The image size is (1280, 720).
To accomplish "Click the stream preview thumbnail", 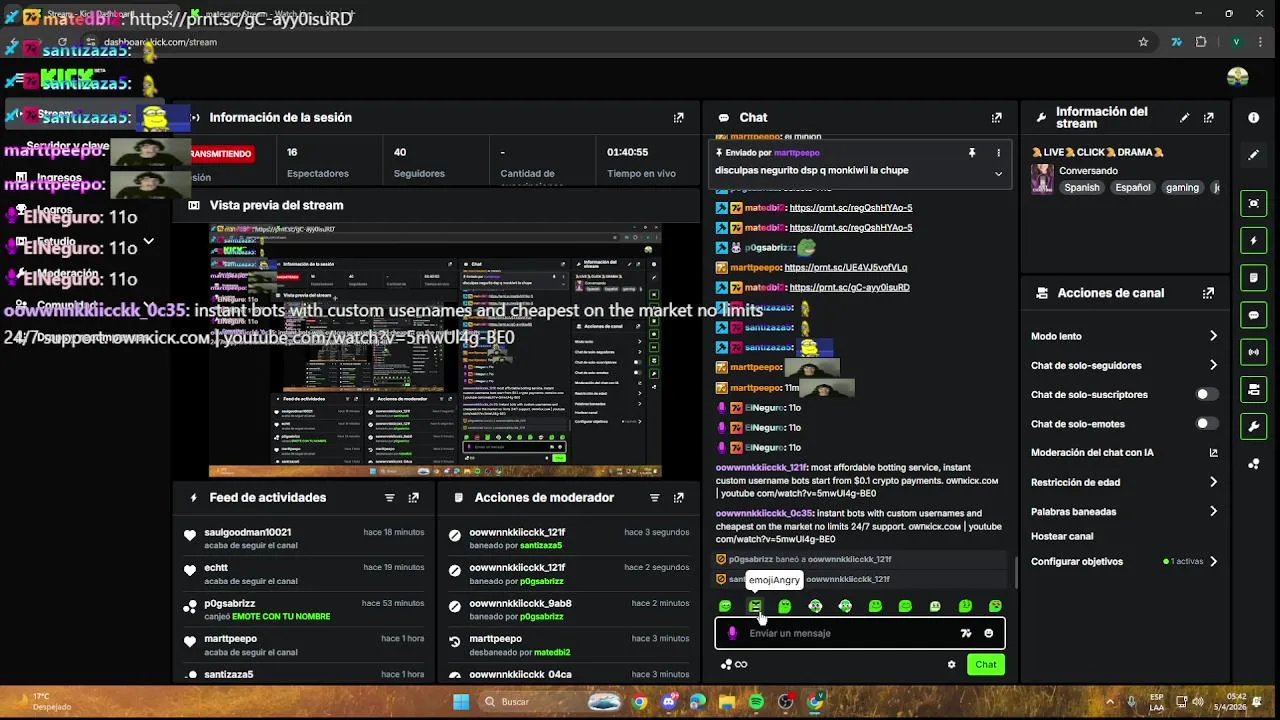I will click(x=435, y=350).
